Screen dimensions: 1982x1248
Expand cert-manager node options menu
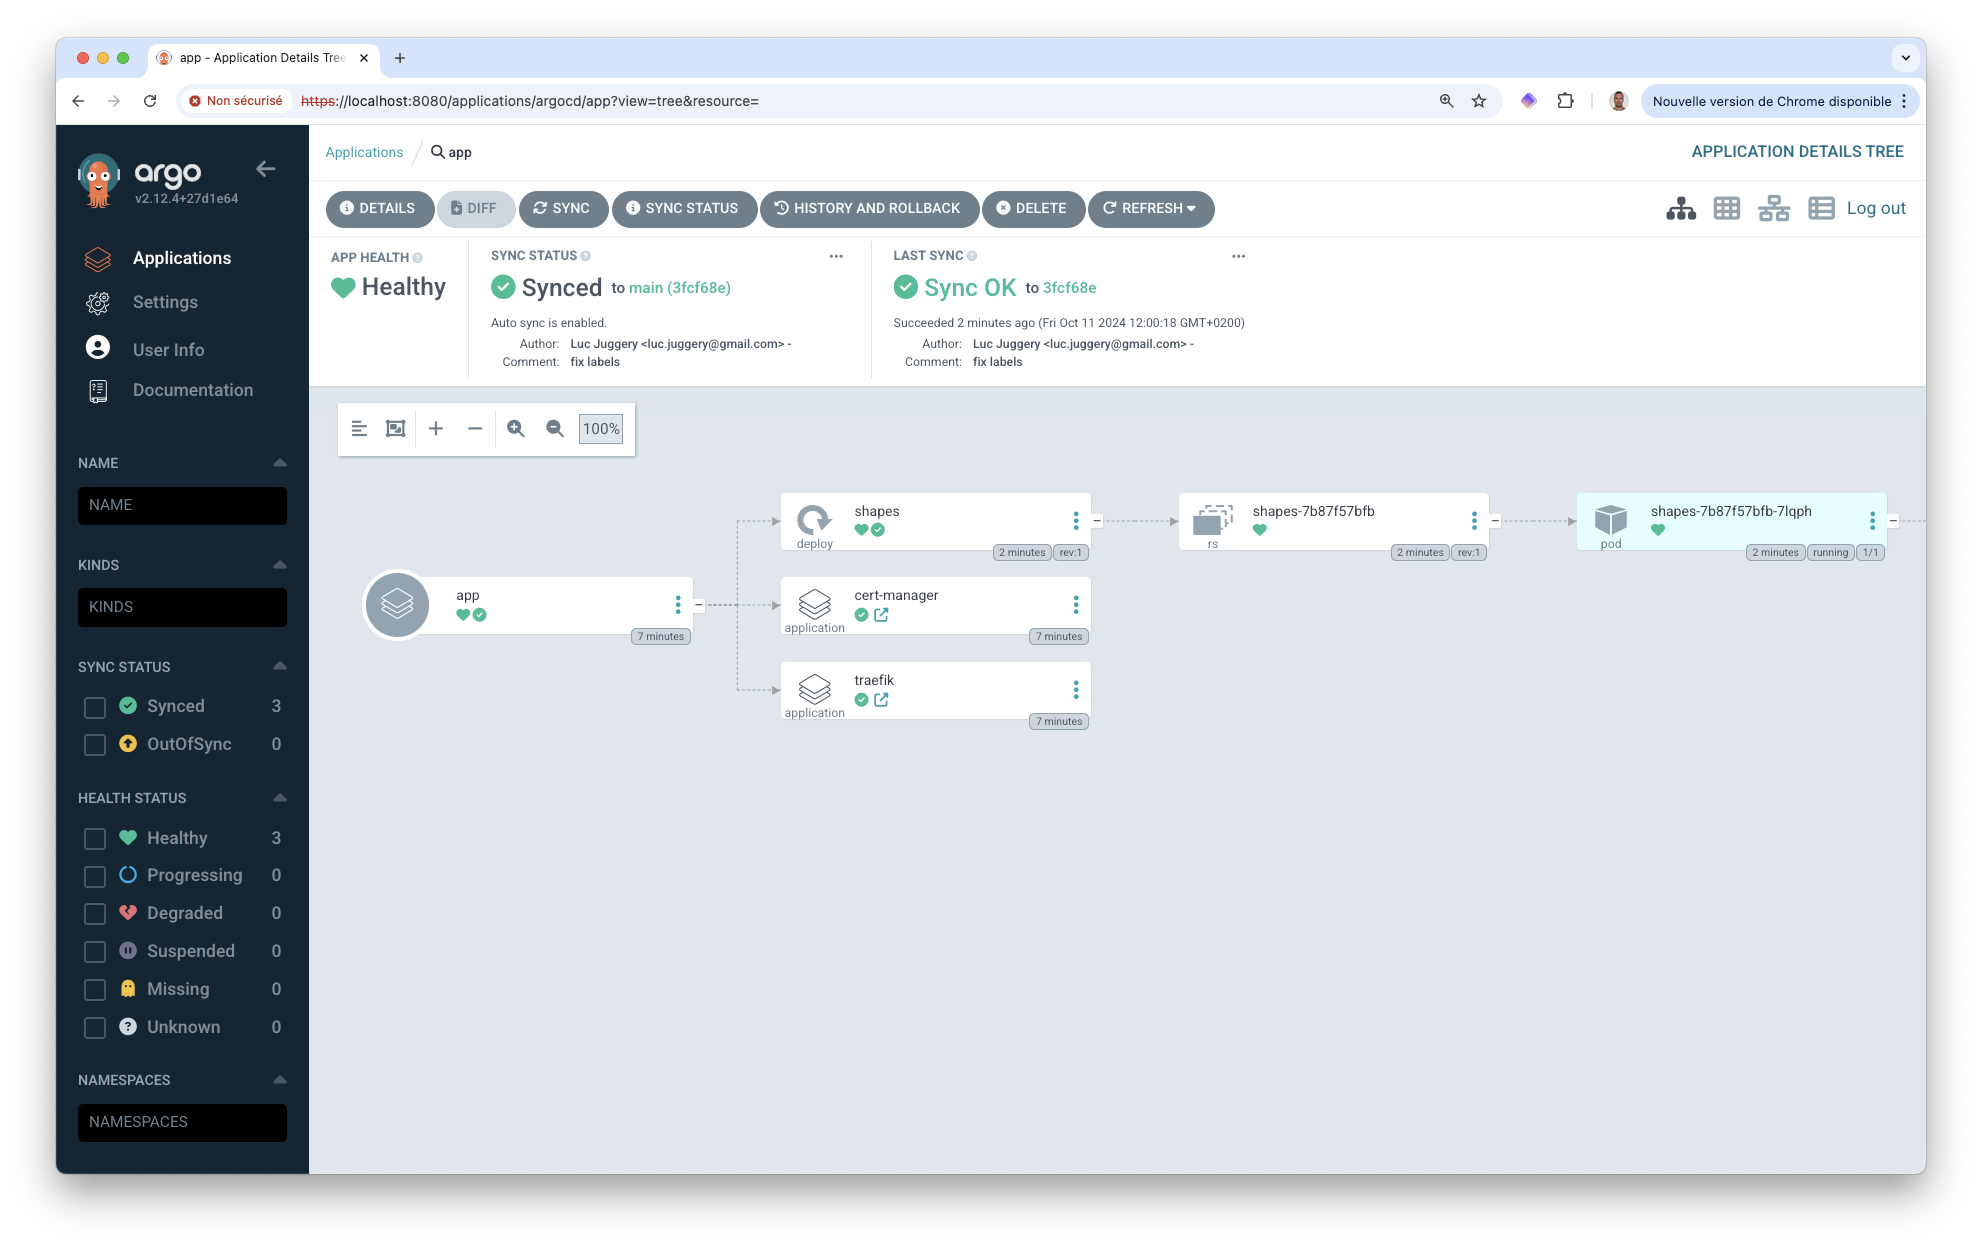click(1077, 605)
